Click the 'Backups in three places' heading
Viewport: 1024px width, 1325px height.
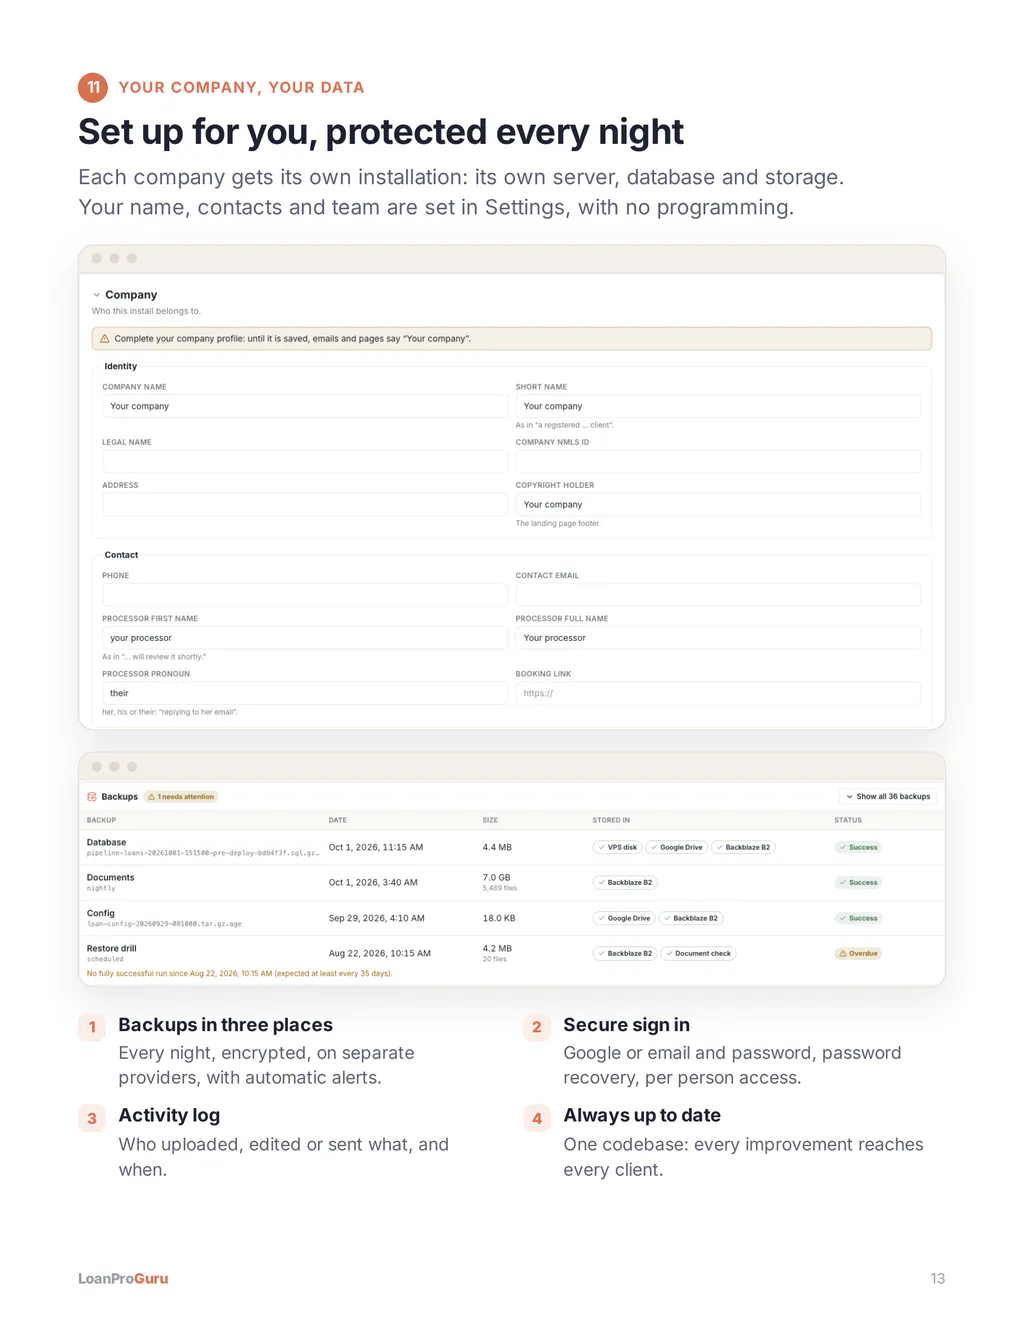point(225,1025)
